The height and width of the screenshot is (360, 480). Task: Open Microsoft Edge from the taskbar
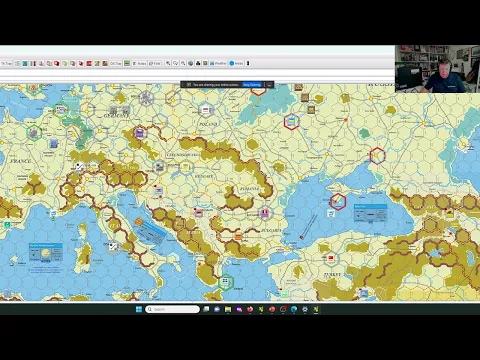(x=294, y=309)
